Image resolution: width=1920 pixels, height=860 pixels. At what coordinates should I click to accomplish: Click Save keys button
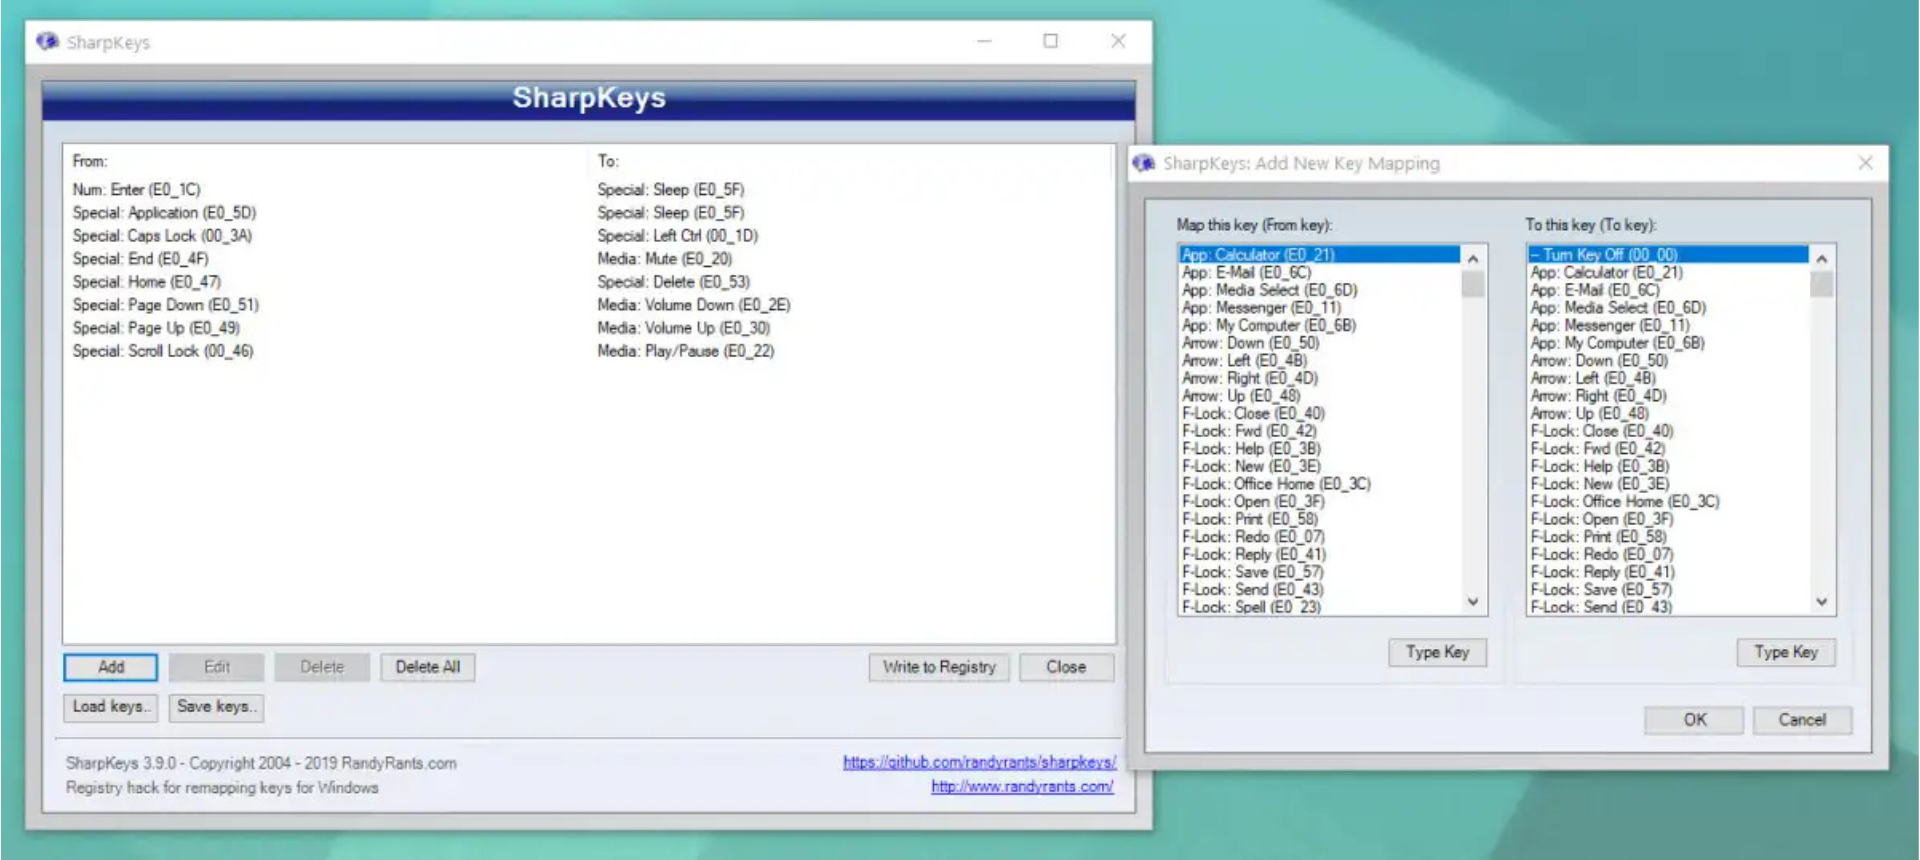click(x=217, y=707)
